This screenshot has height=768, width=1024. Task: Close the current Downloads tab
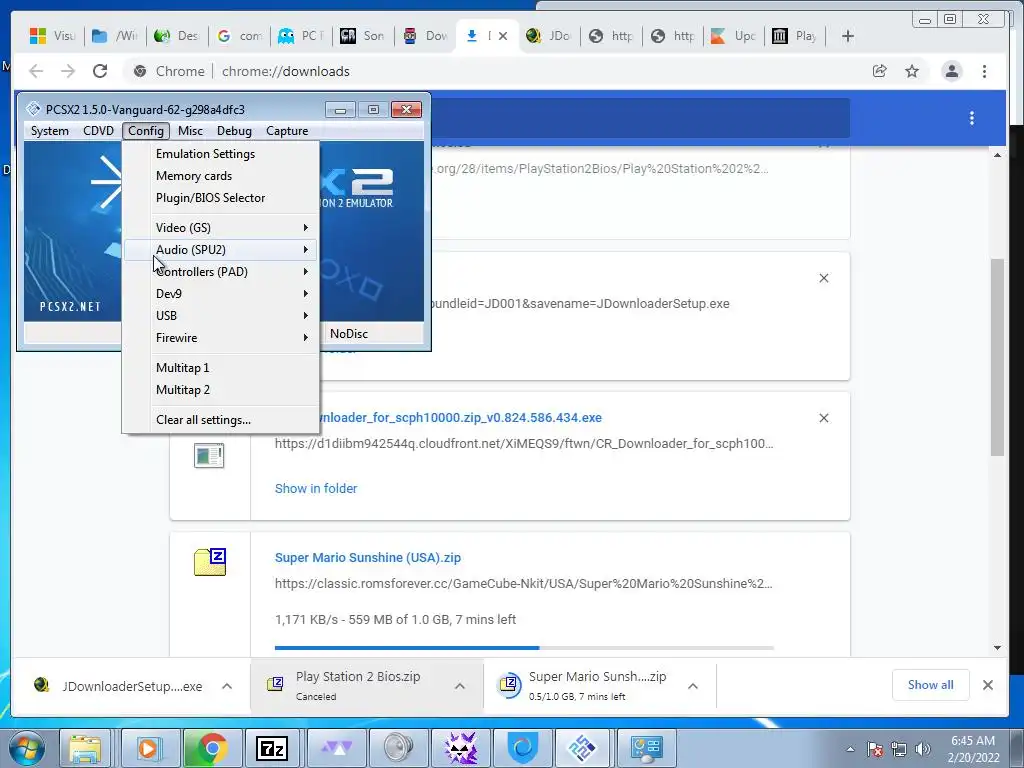point(503,36)
